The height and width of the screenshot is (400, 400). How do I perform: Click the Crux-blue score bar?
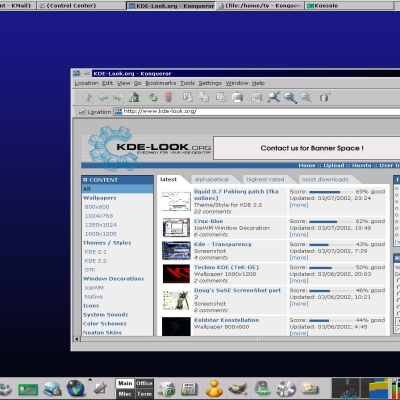click(x=331, y=221)
